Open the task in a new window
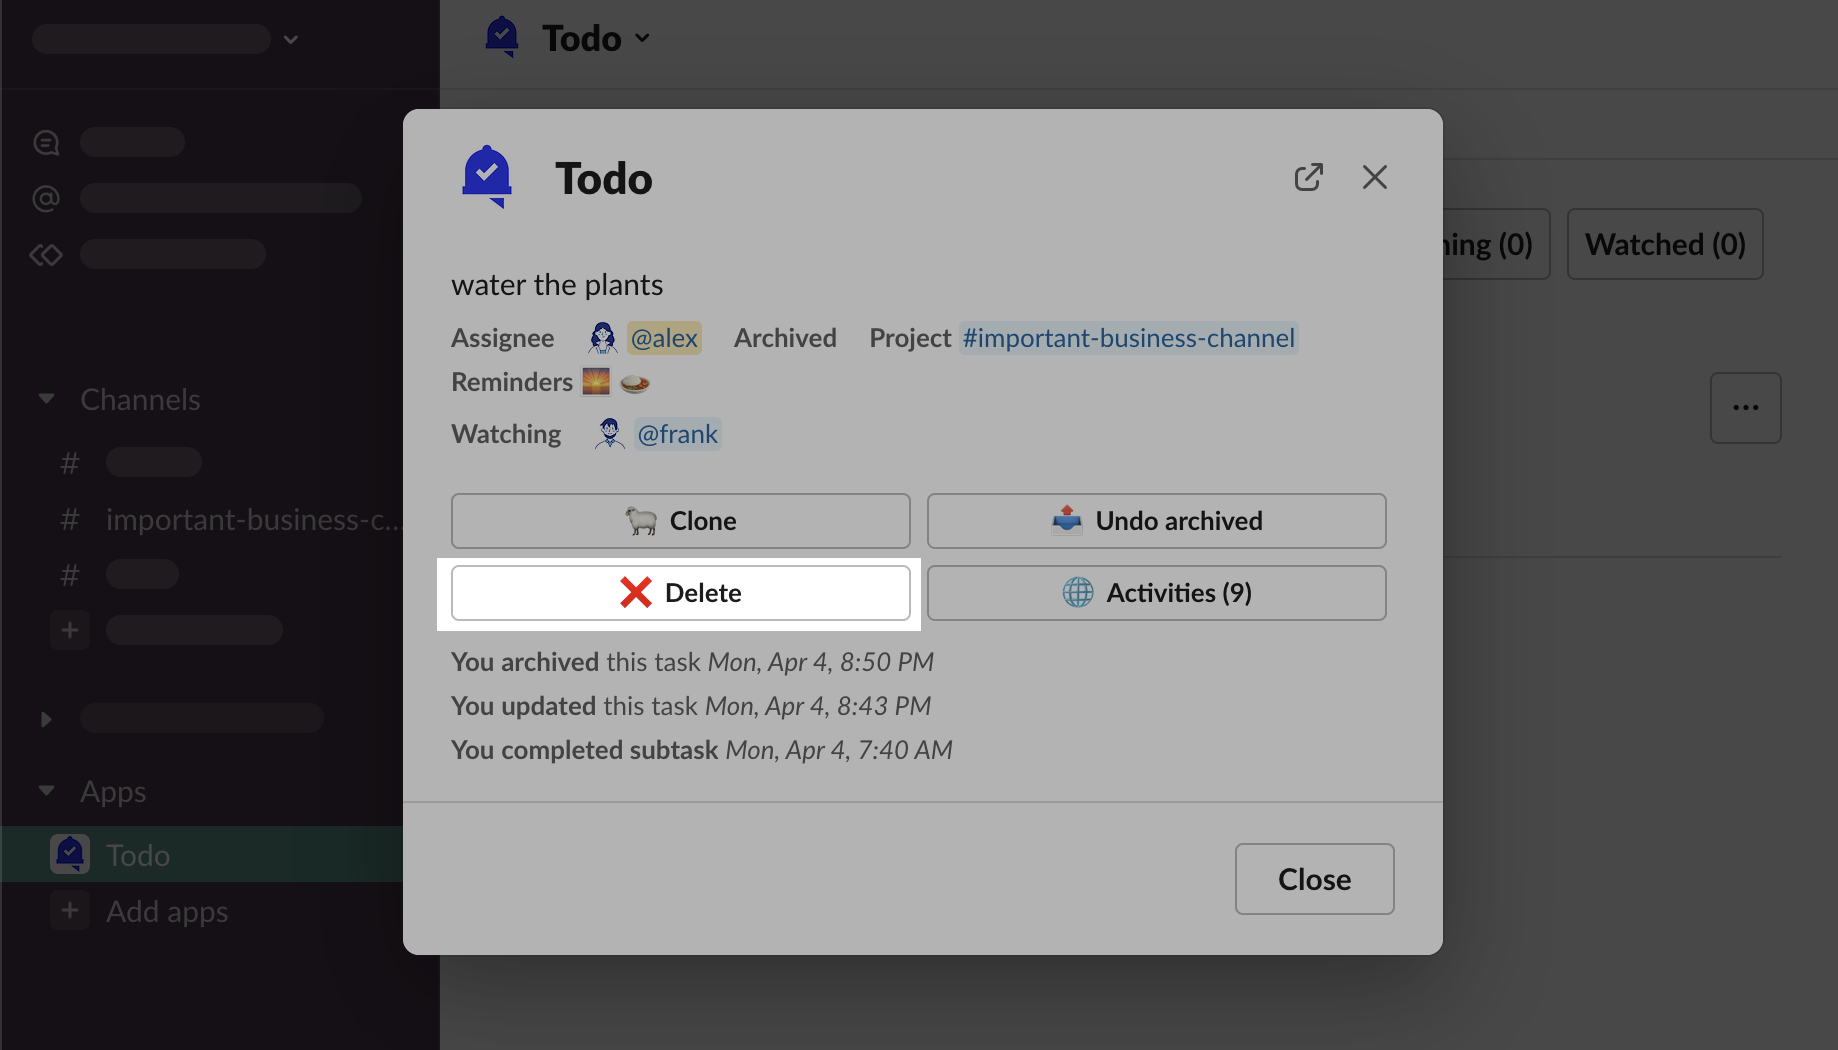This screenshot has height=1050, width=1838. [1308, 177]
